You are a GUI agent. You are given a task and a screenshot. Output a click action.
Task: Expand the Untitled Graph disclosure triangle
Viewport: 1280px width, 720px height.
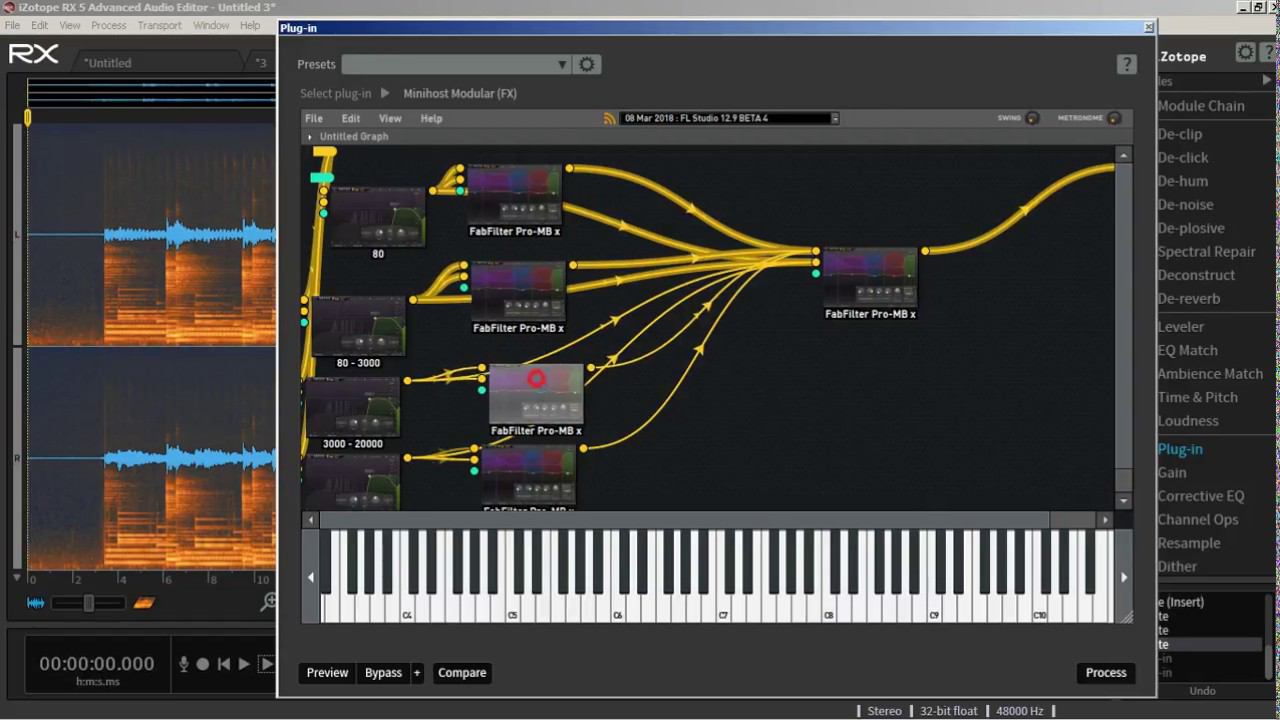310,137
